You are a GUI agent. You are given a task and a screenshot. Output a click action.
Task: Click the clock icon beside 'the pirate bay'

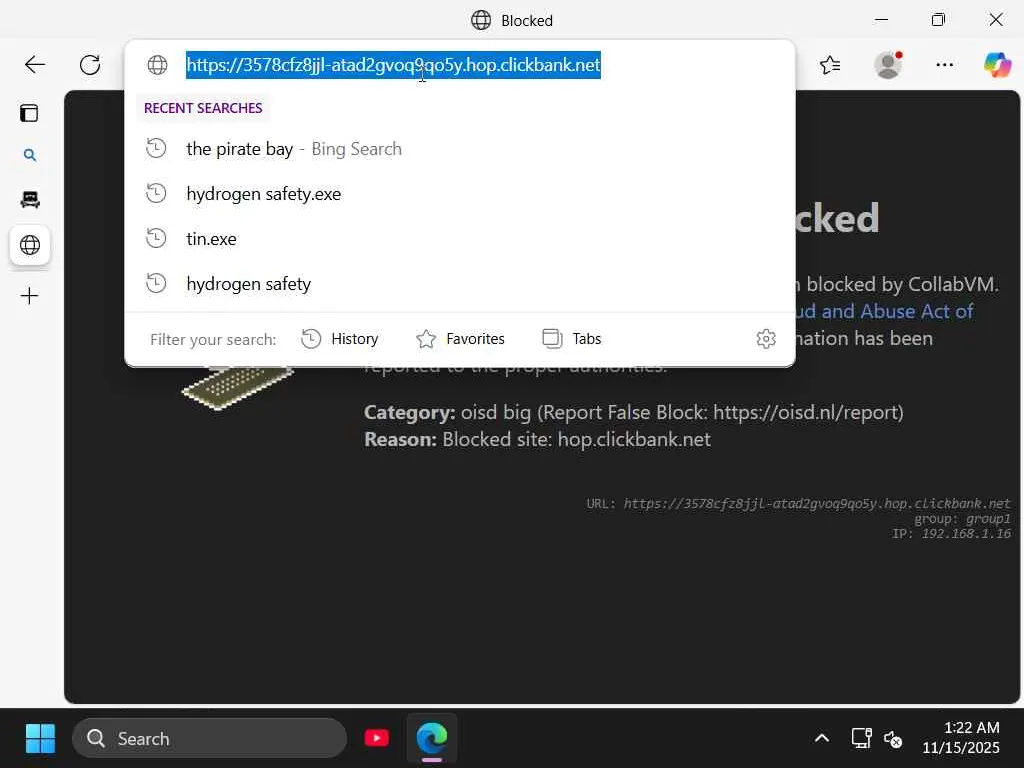(156, 148)
